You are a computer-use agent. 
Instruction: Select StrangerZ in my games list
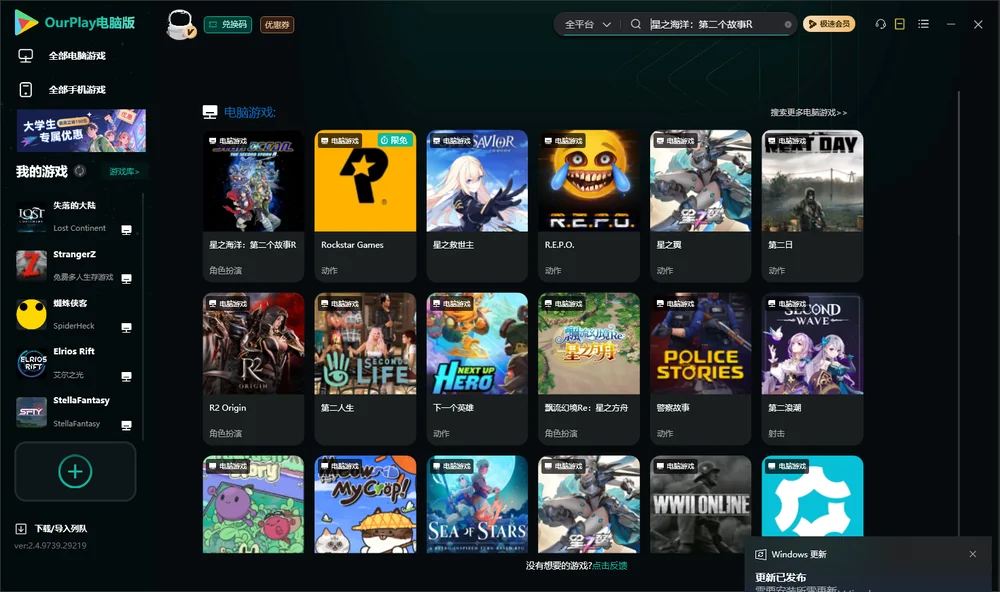click(75, 265)
